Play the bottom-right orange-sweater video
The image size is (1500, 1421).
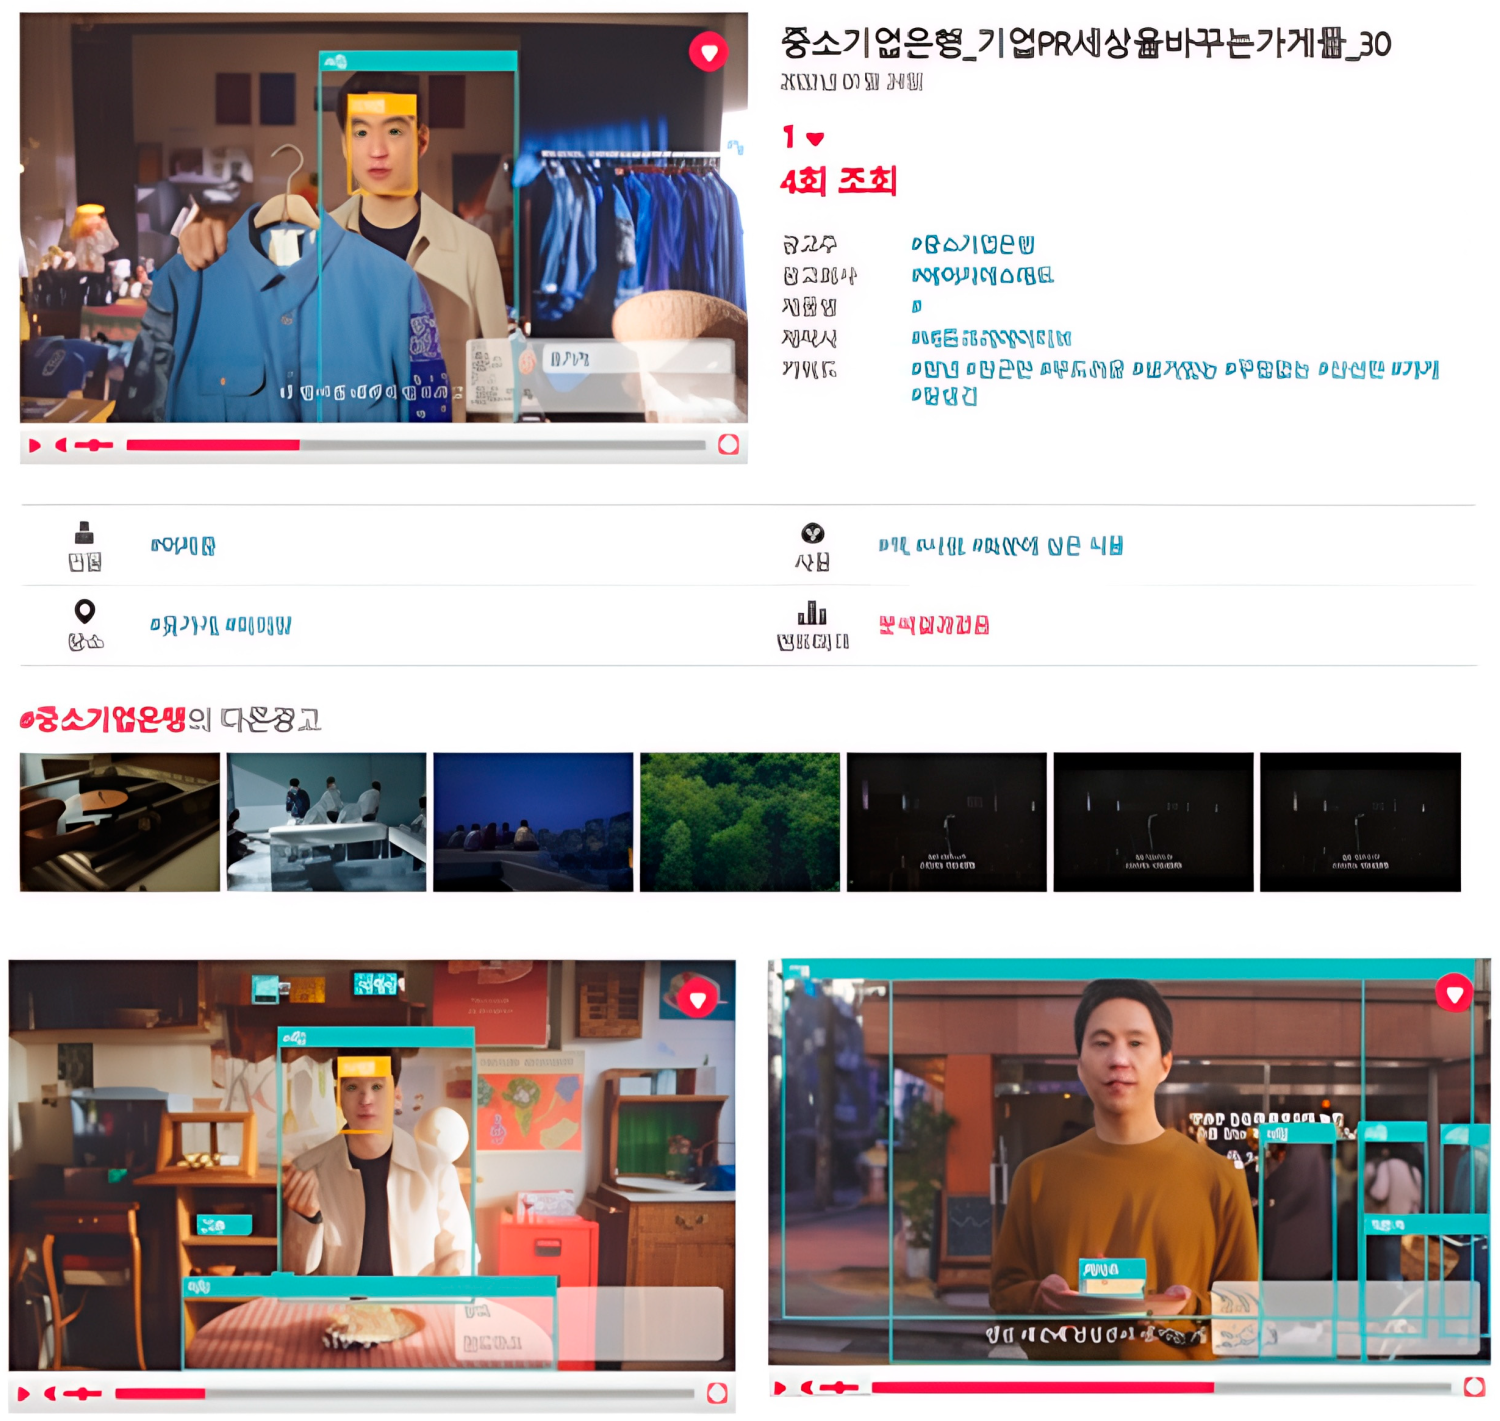[x=781, y=1387]
